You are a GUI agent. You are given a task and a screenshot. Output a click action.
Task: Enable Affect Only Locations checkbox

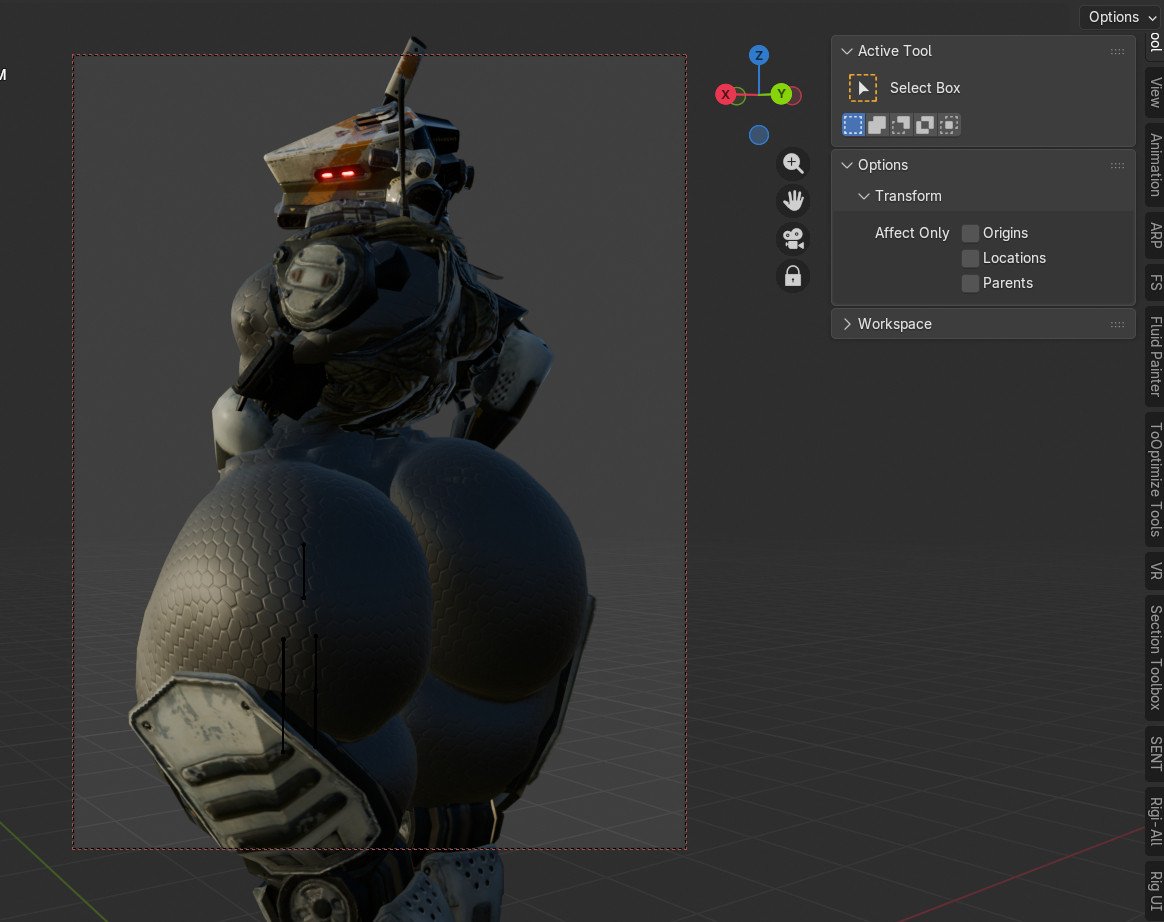point(970,258)
